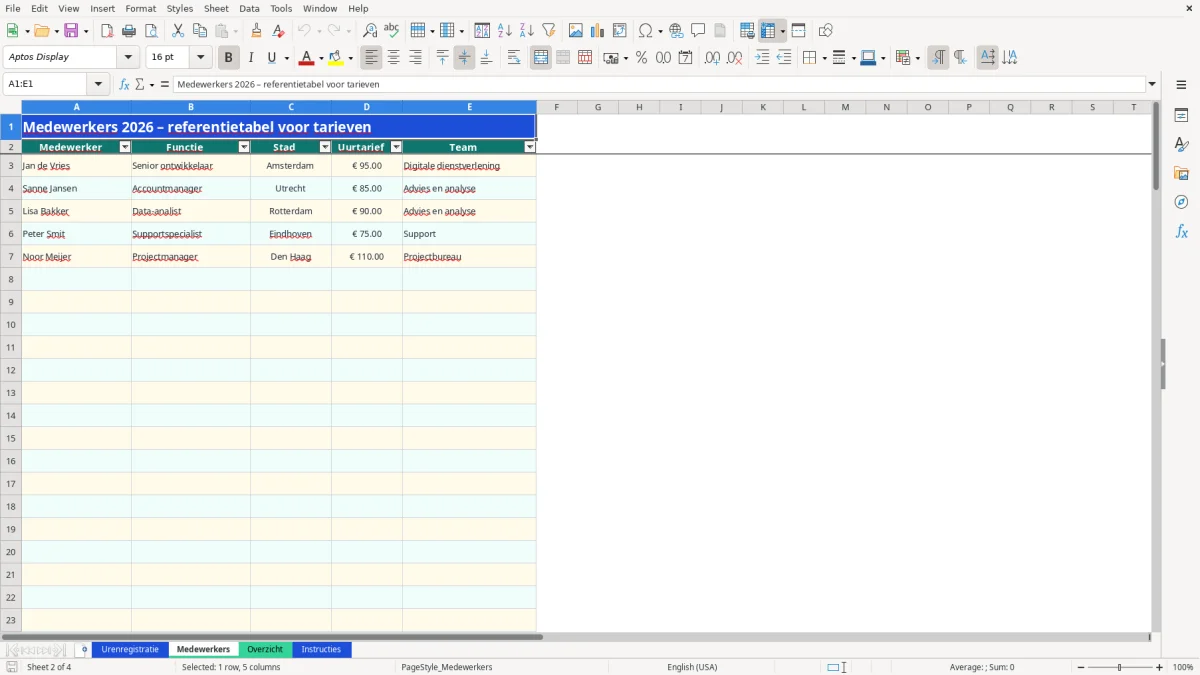The image size is (1200, 675).
Task: Toggle Center Horizontally alignment
Action: [393, 58]
